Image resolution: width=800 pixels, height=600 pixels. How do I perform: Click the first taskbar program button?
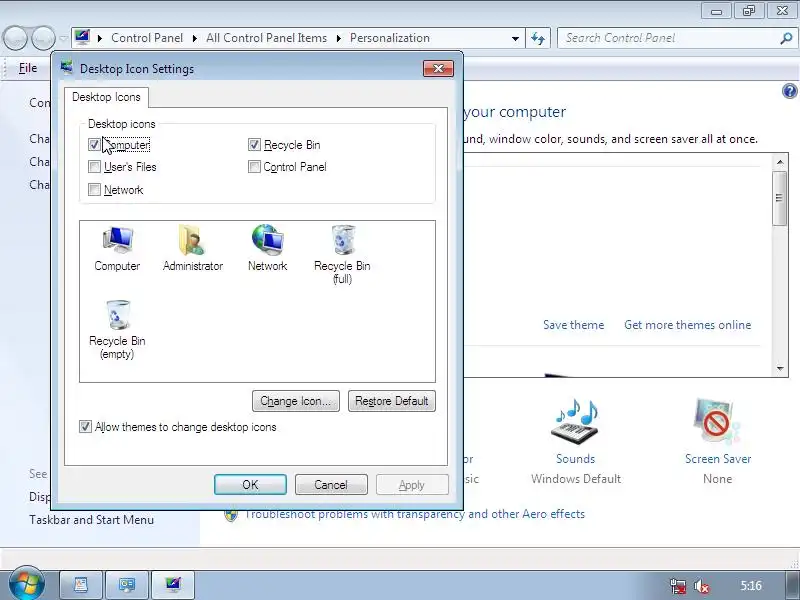[81, 585]
